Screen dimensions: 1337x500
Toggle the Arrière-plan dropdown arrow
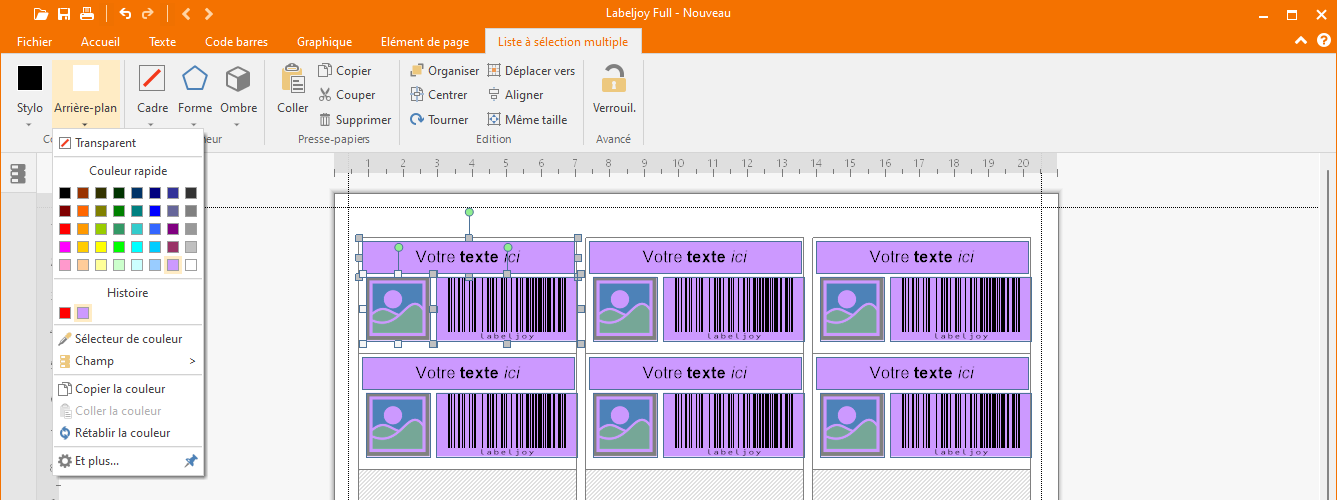pyautogui.click(x=85, y=125)
